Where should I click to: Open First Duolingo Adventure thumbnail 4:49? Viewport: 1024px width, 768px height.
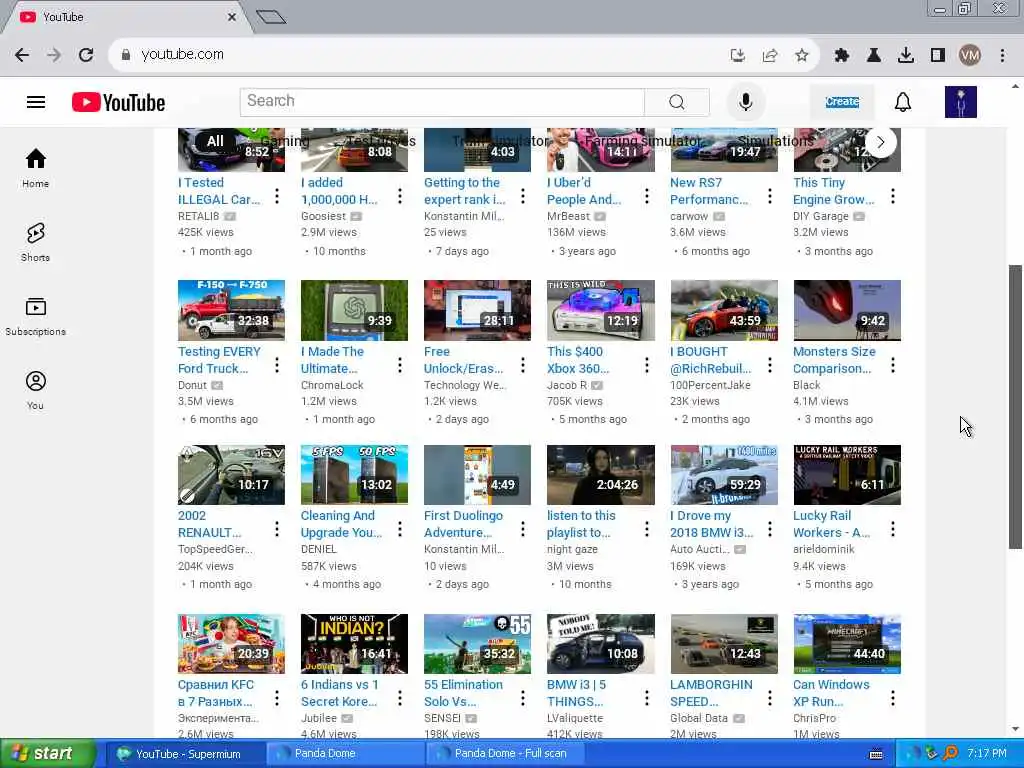tap(477, 475)
